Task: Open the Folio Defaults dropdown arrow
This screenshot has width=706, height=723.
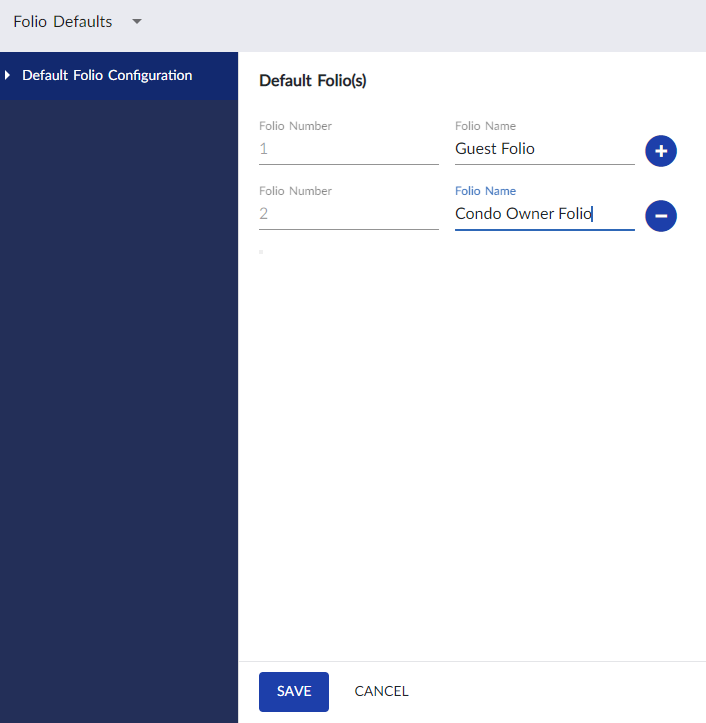Action: pyautogui.click(x=137, y=21)
